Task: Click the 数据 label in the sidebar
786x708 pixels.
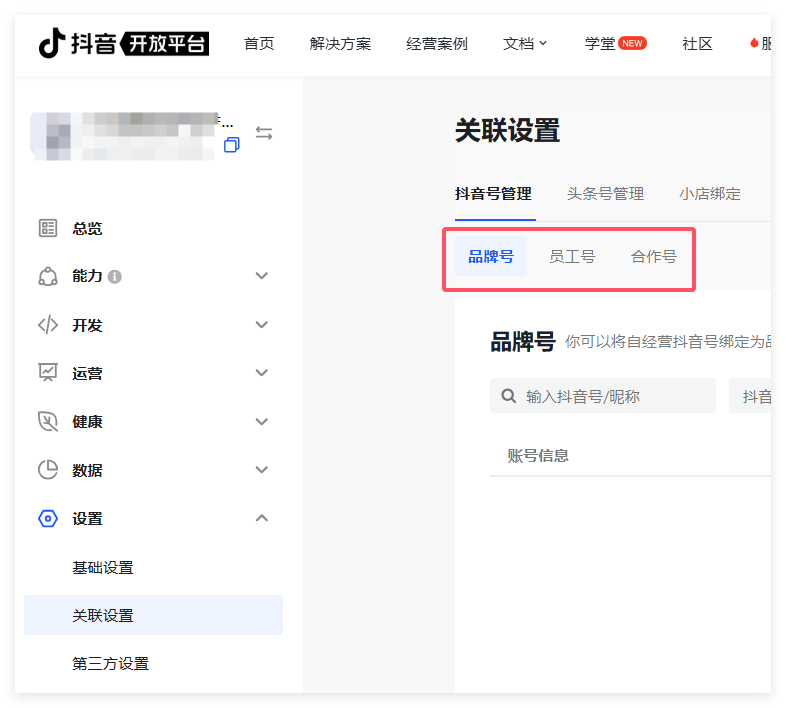Action: pos(87,470)
